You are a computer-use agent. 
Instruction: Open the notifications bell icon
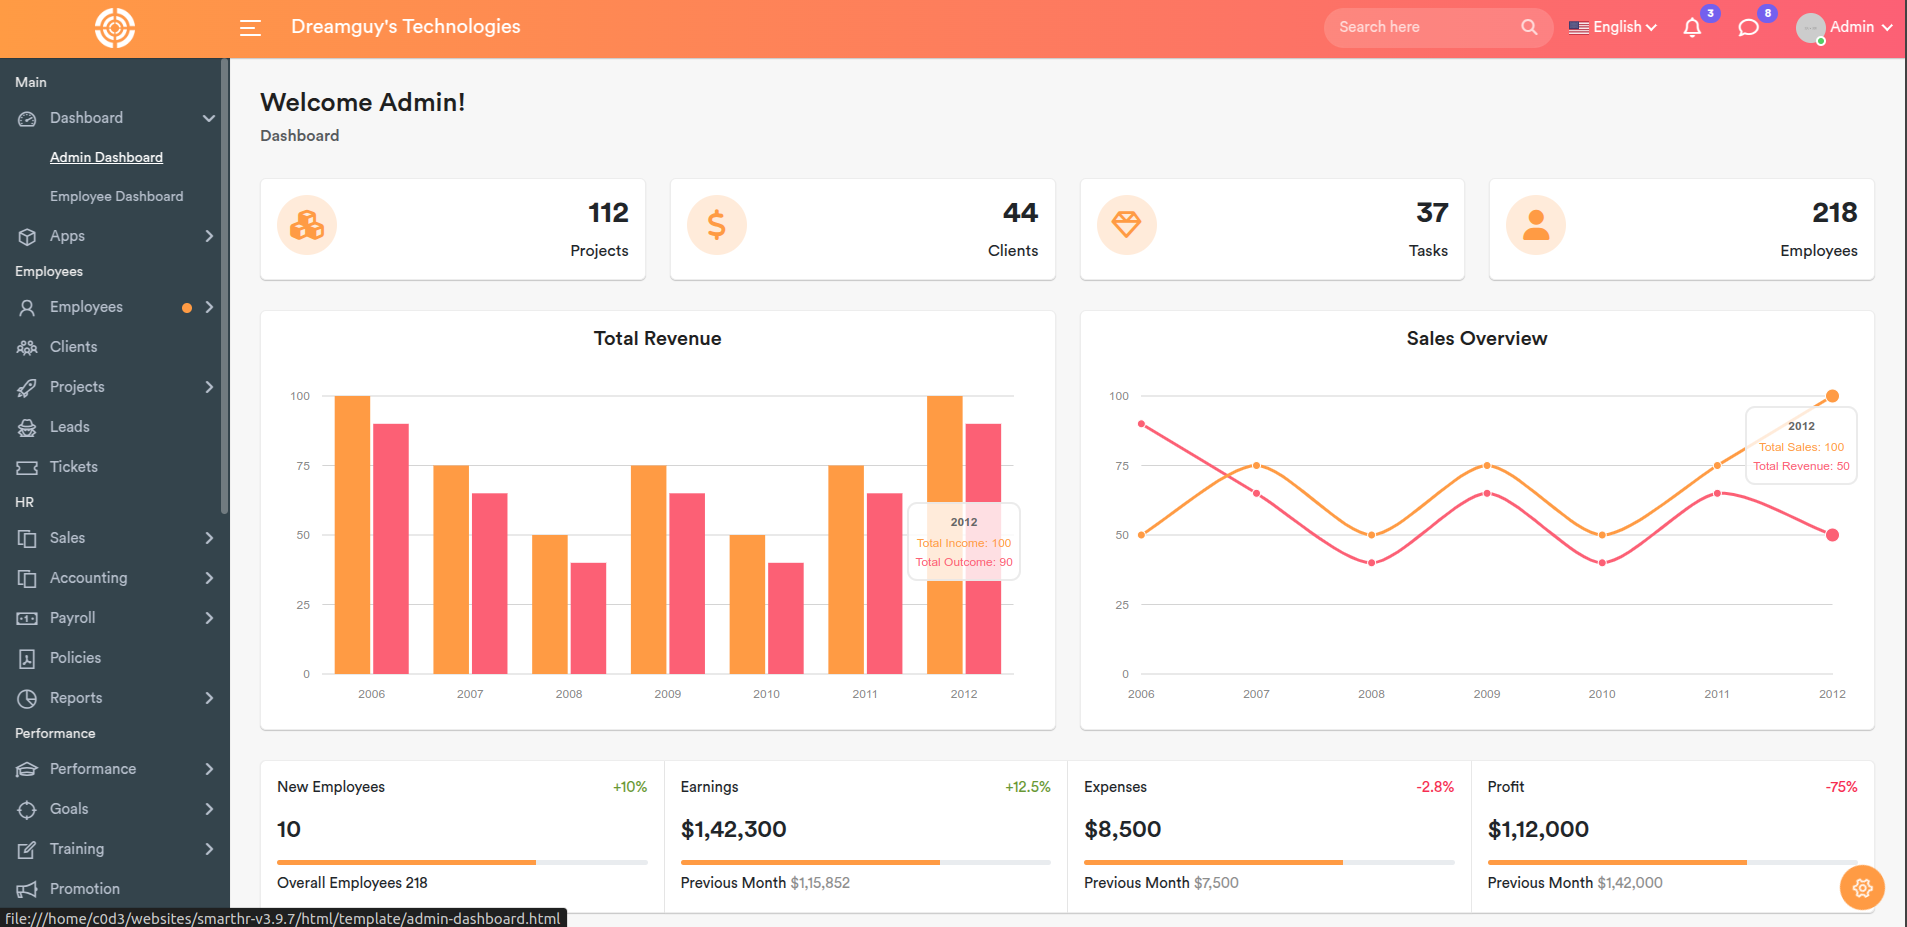click(x=1692, y=28)
